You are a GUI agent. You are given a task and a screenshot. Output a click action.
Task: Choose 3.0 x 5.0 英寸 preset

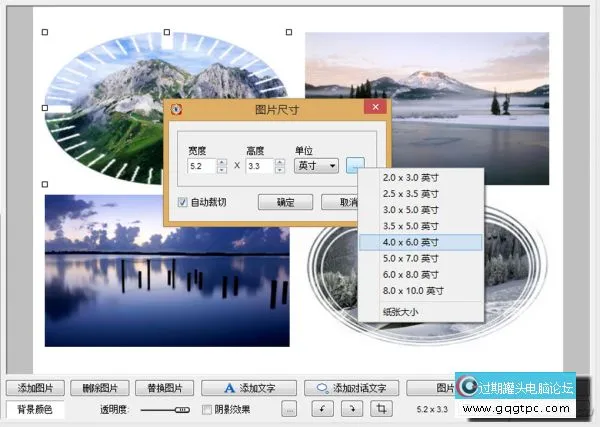(x=421, y=210)
